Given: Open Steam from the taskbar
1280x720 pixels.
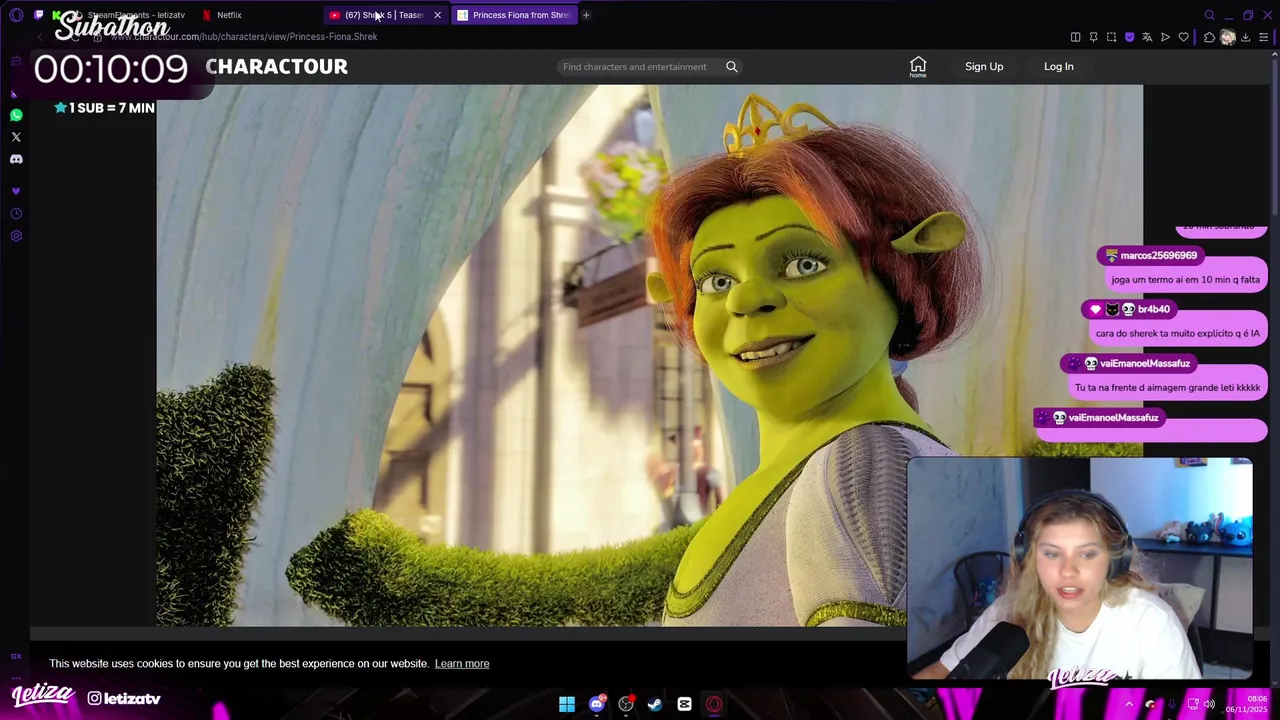Looking at the screenshot, I should point(655,704).
